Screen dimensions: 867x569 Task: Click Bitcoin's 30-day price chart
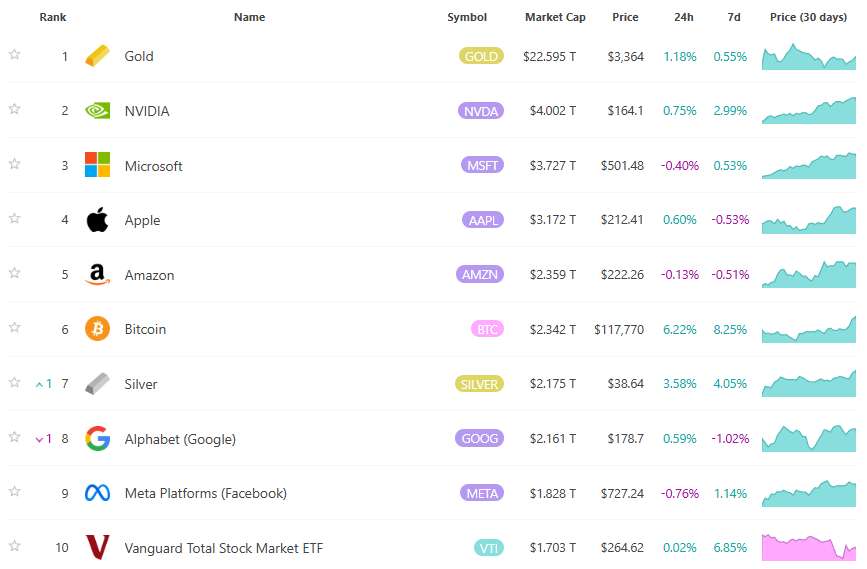click(x=808, y=329)
